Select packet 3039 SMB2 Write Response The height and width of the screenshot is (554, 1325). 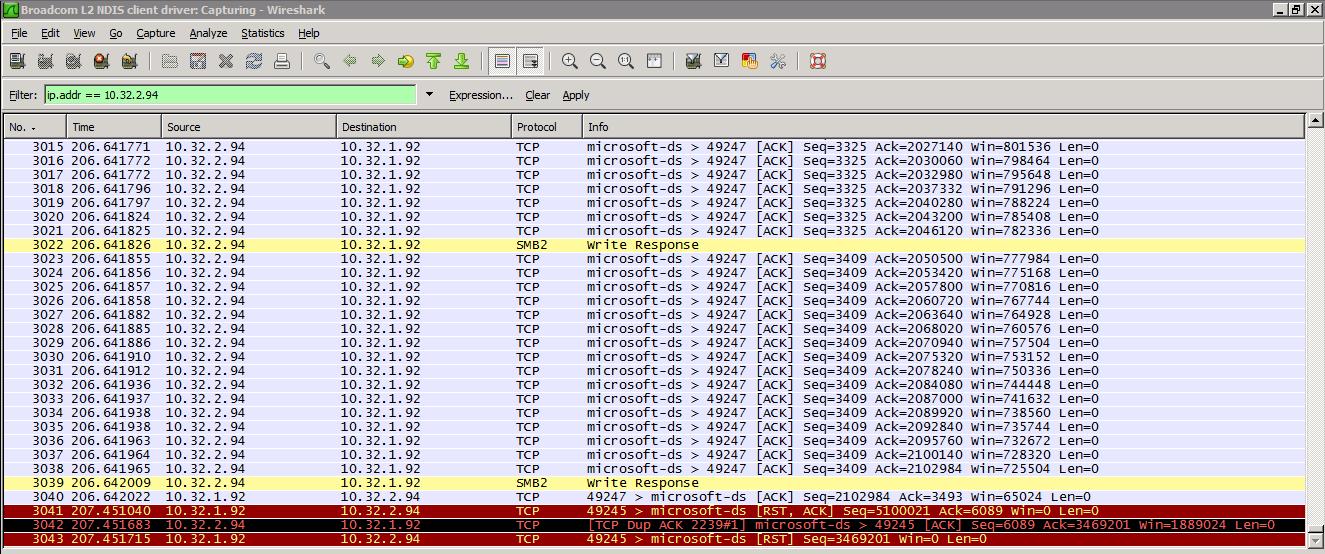click(654, 483)
